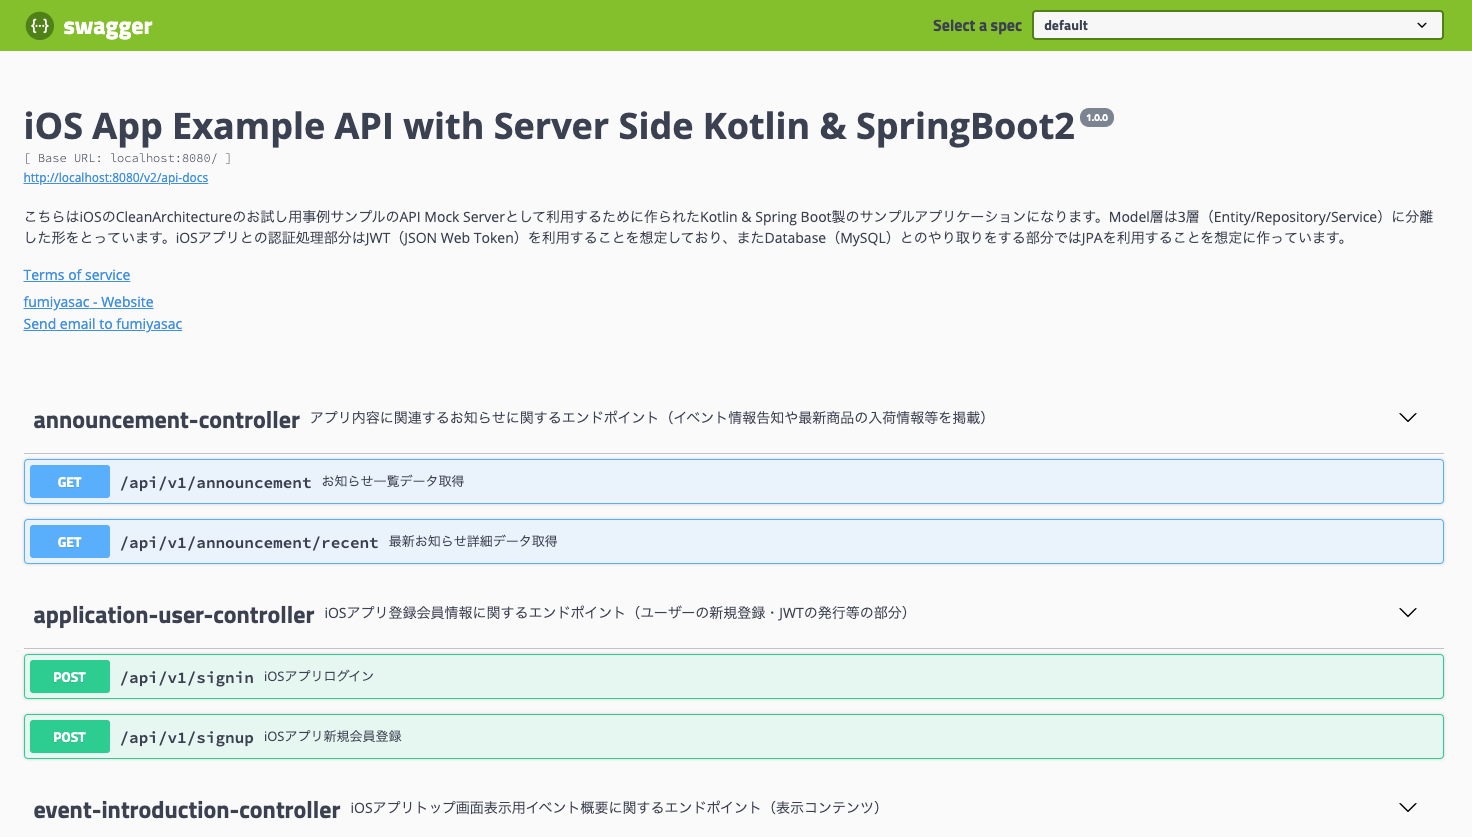
Task: Collapse the event-introduction-controller section chevron
Action: coord(1408,808)
